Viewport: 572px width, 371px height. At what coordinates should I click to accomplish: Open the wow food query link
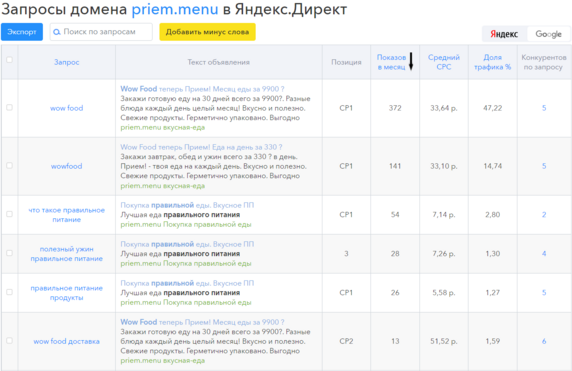(66, 108)
